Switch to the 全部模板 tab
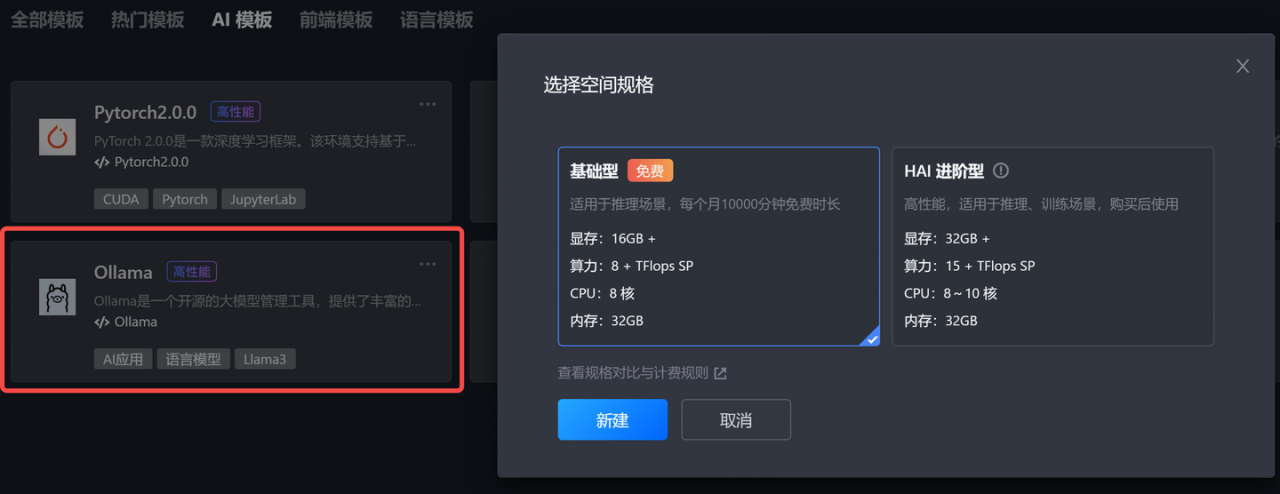The width and height of the screenshot is (1280, 494). click(47, 20)
